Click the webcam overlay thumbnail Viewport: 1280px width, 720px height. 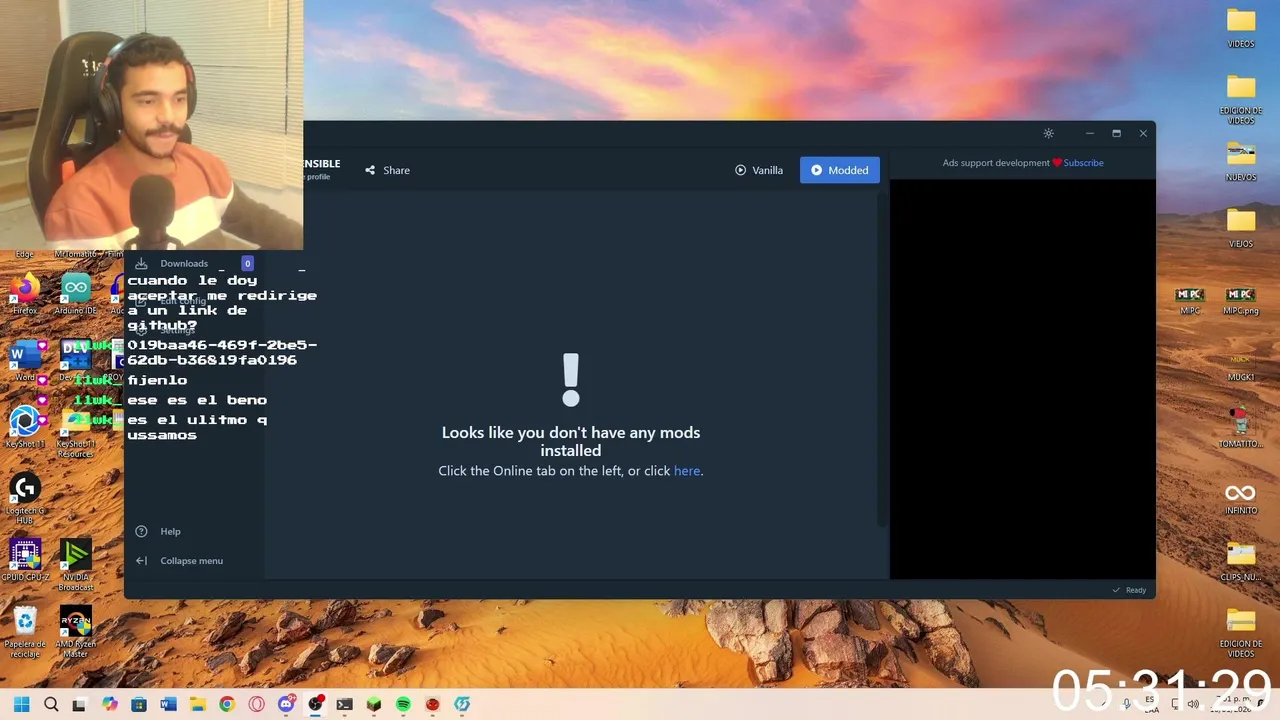click(151, 125)
